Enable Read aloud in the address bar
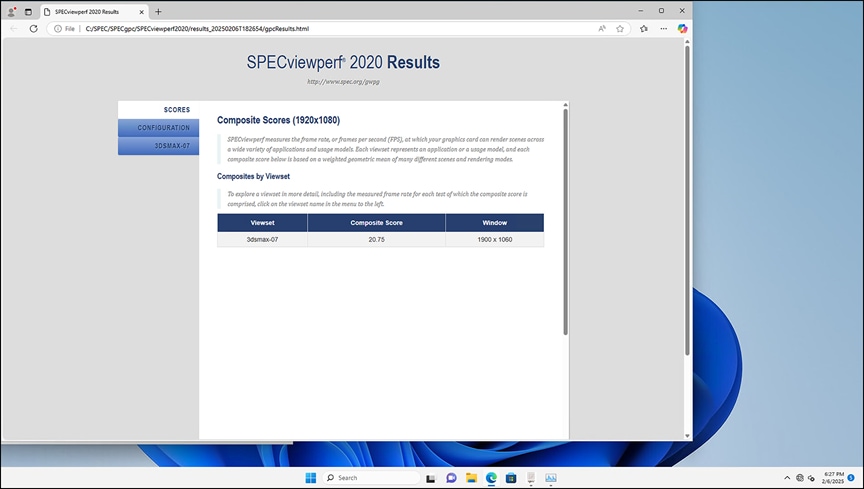 [602, 29]
